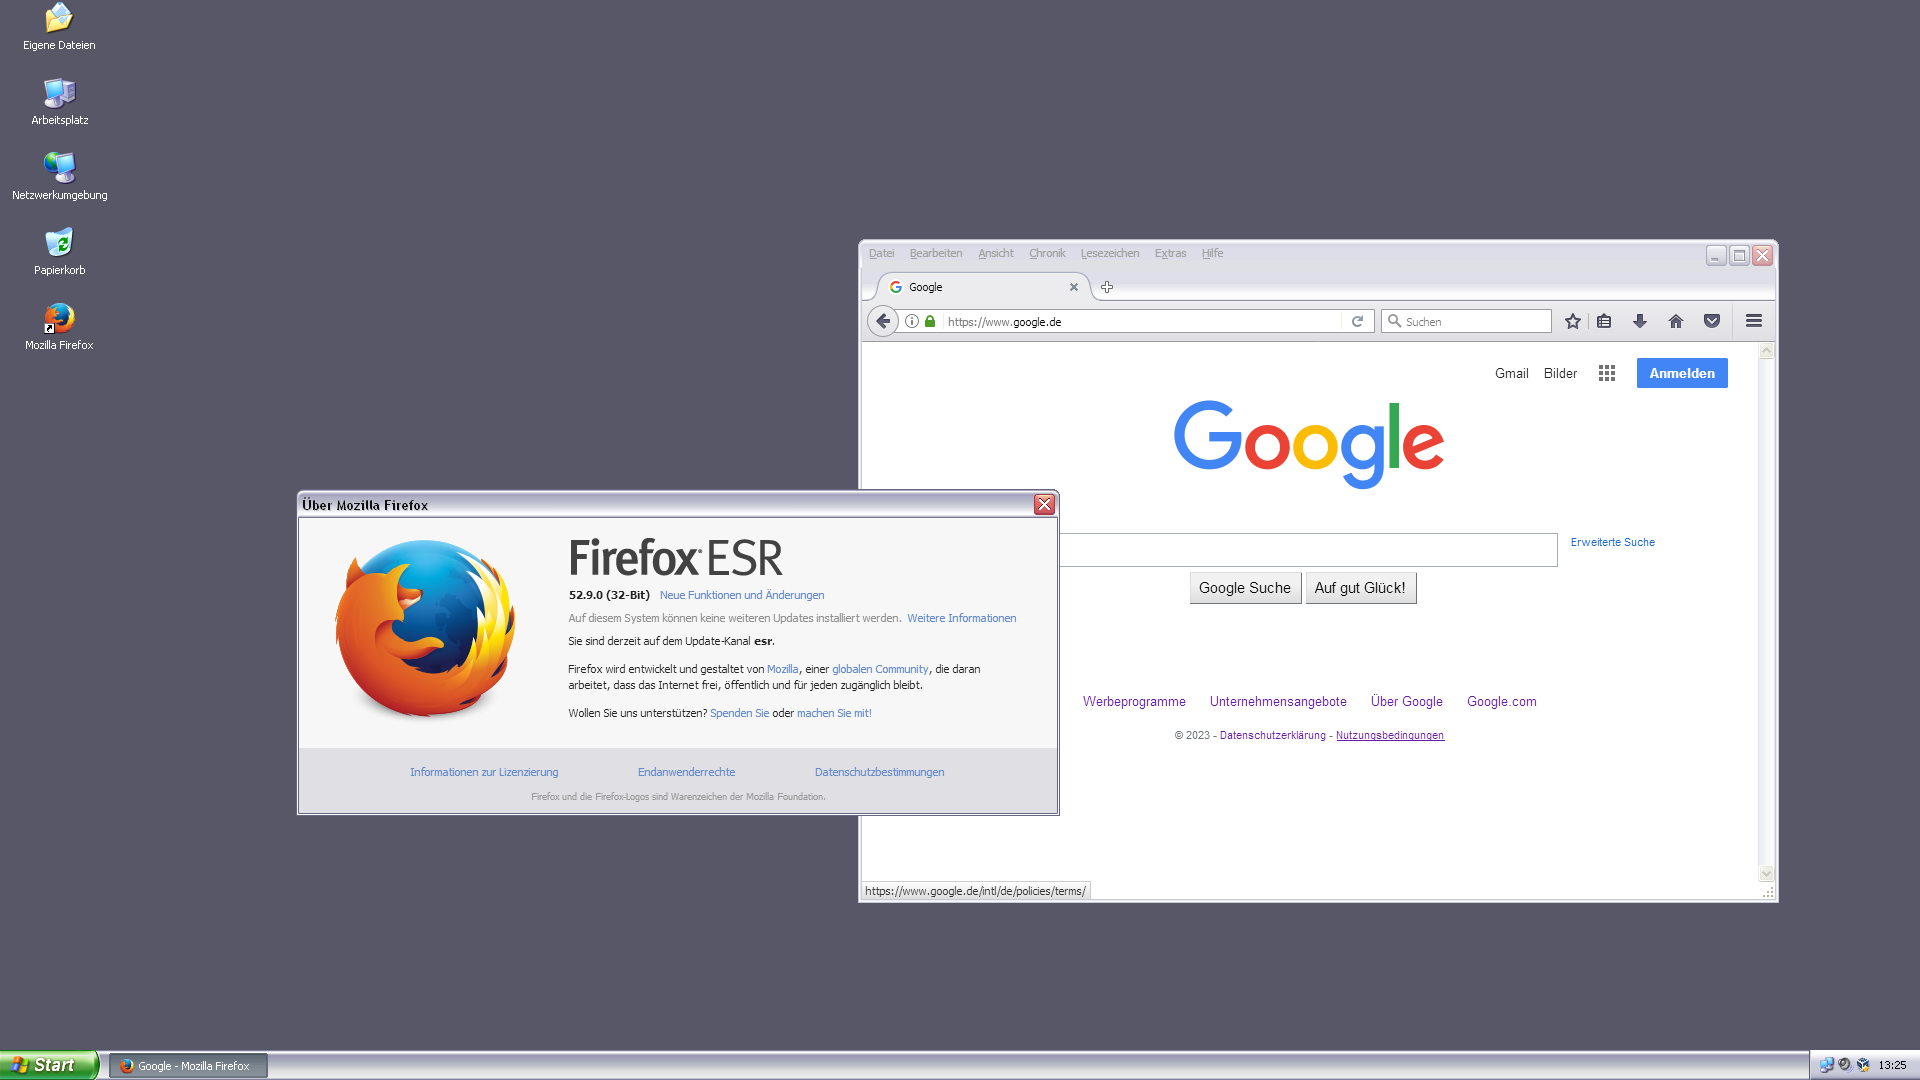The image size is (1920, 1080).
Task: Open the downloads arrow icon
Action: pyautogui.click(x=1640, y=321)
